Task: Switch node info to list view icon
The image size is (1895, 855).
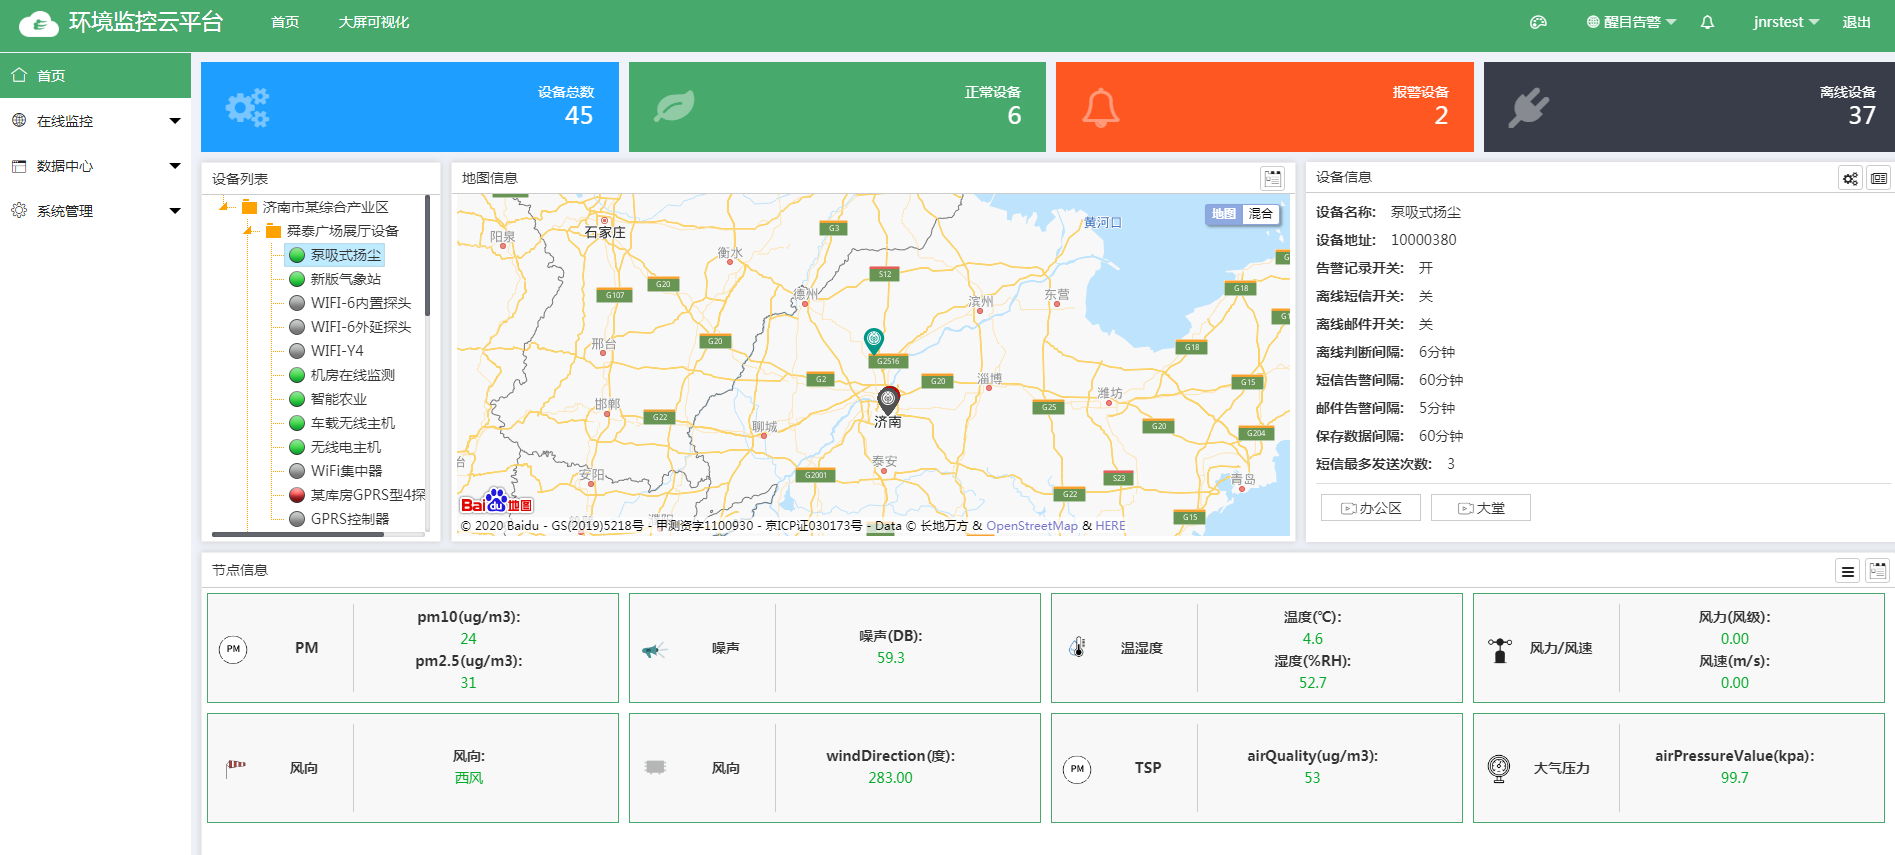Action: [x=1848, y=571]
